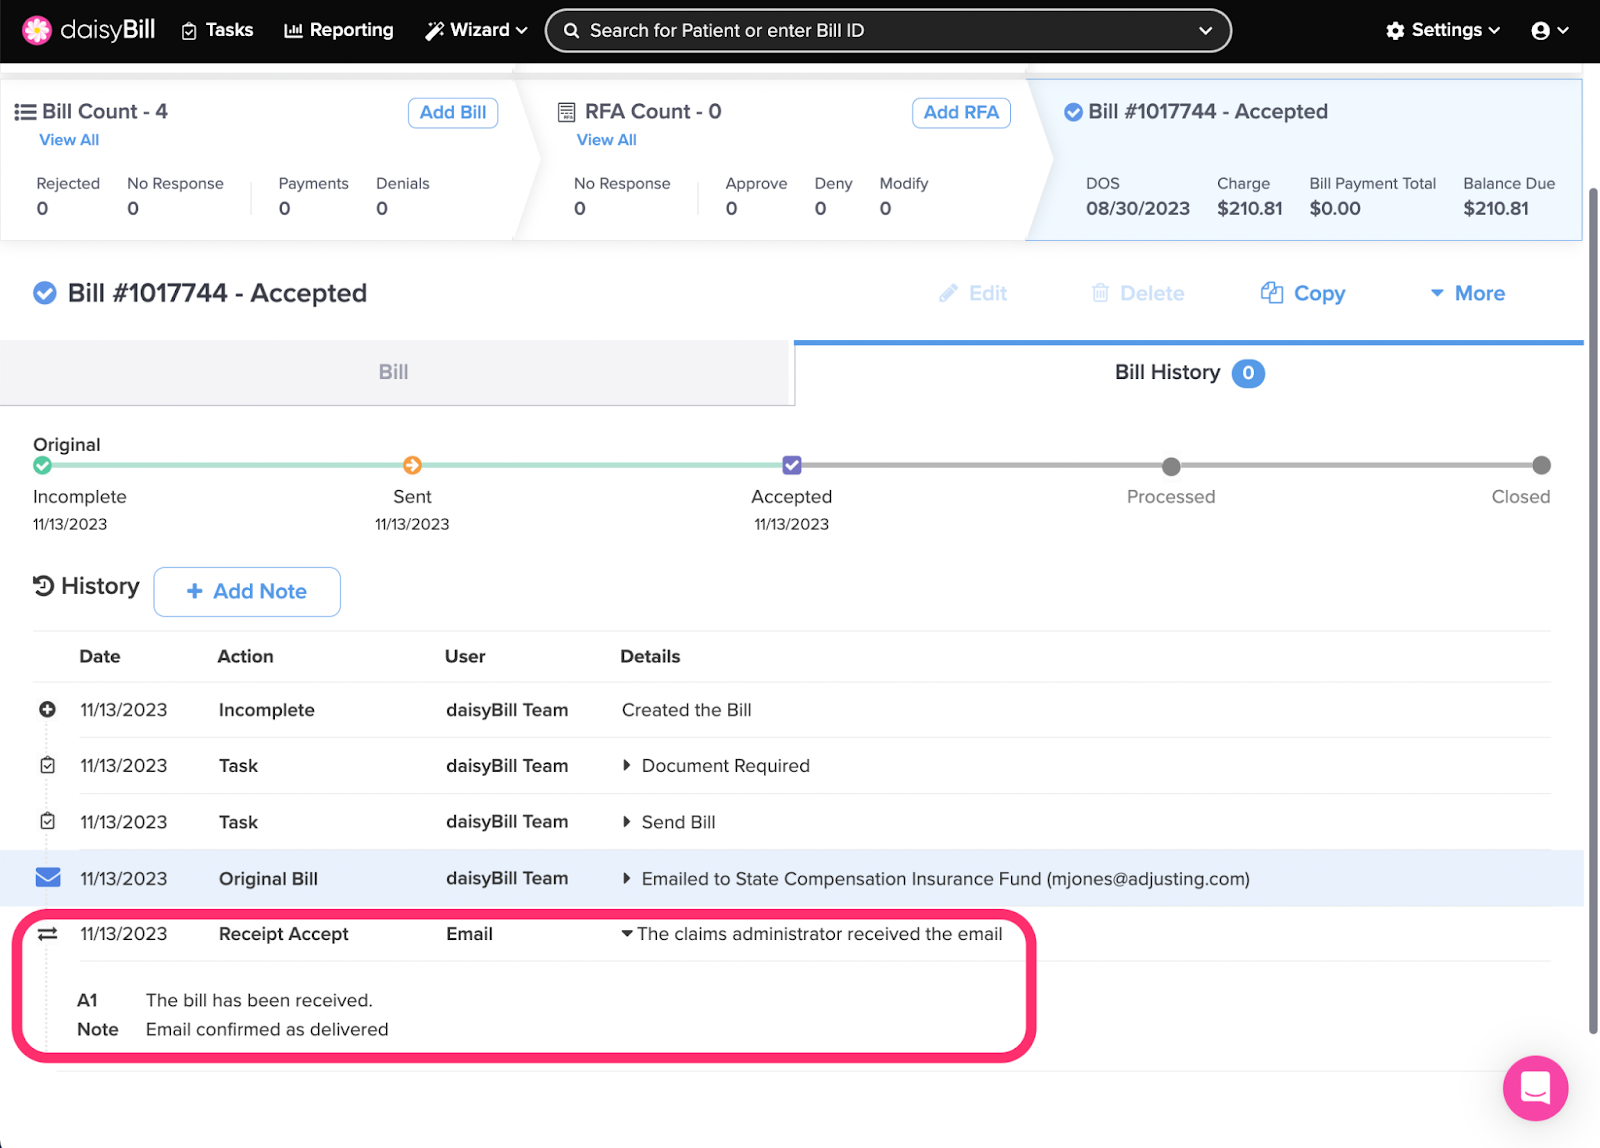
Task: Click the search magnifier icon
Action: click(571, 31)
